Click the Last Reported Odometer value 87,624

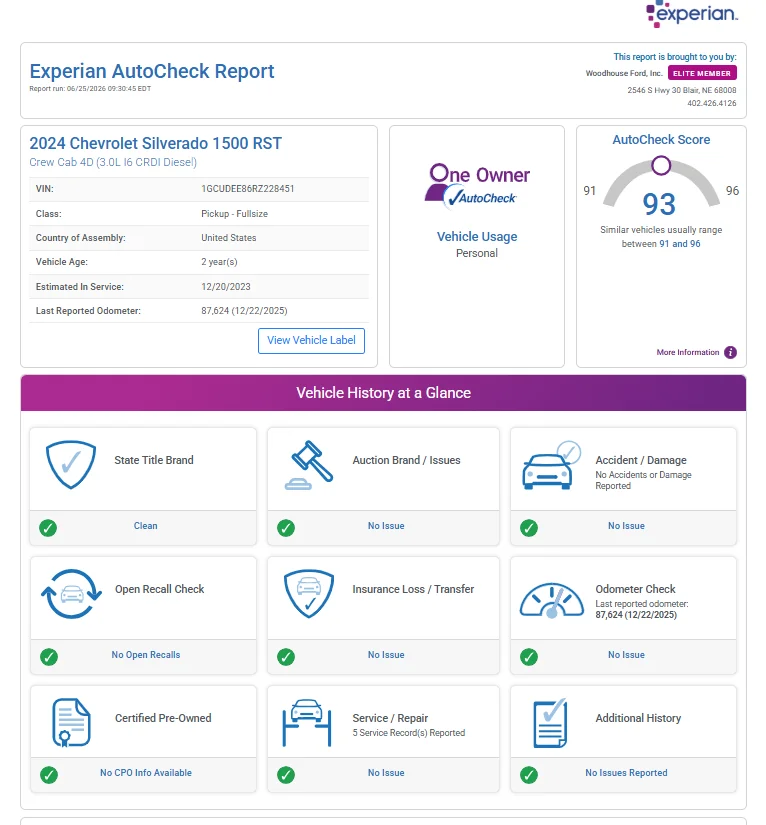coord(244,311)
